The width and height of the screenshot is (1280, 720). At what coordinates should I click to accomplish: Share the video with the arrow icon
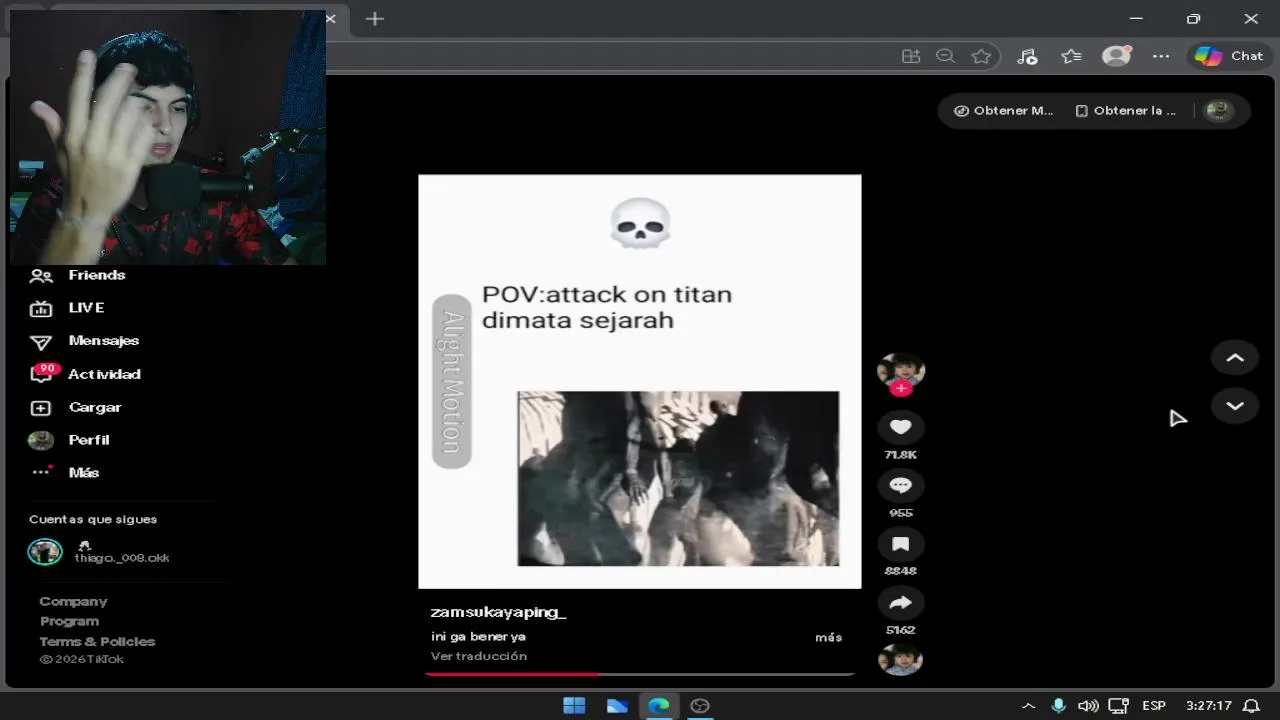(x=901, y=602)
